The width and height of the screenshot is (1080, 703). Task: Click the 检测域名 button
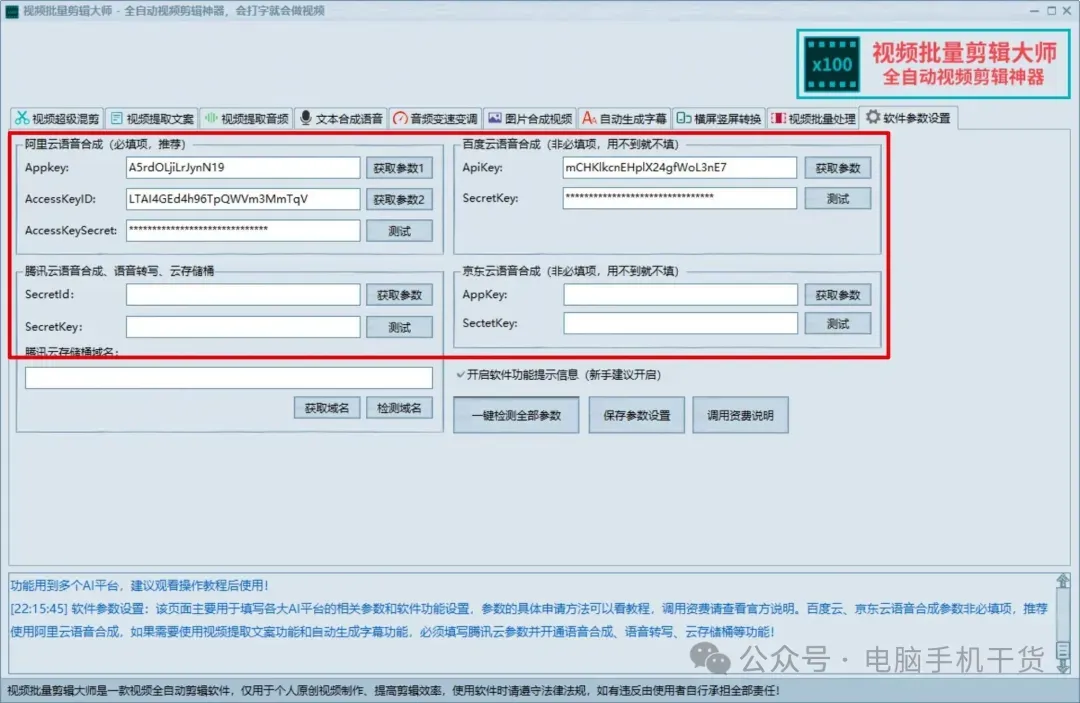tap(399, 408)
